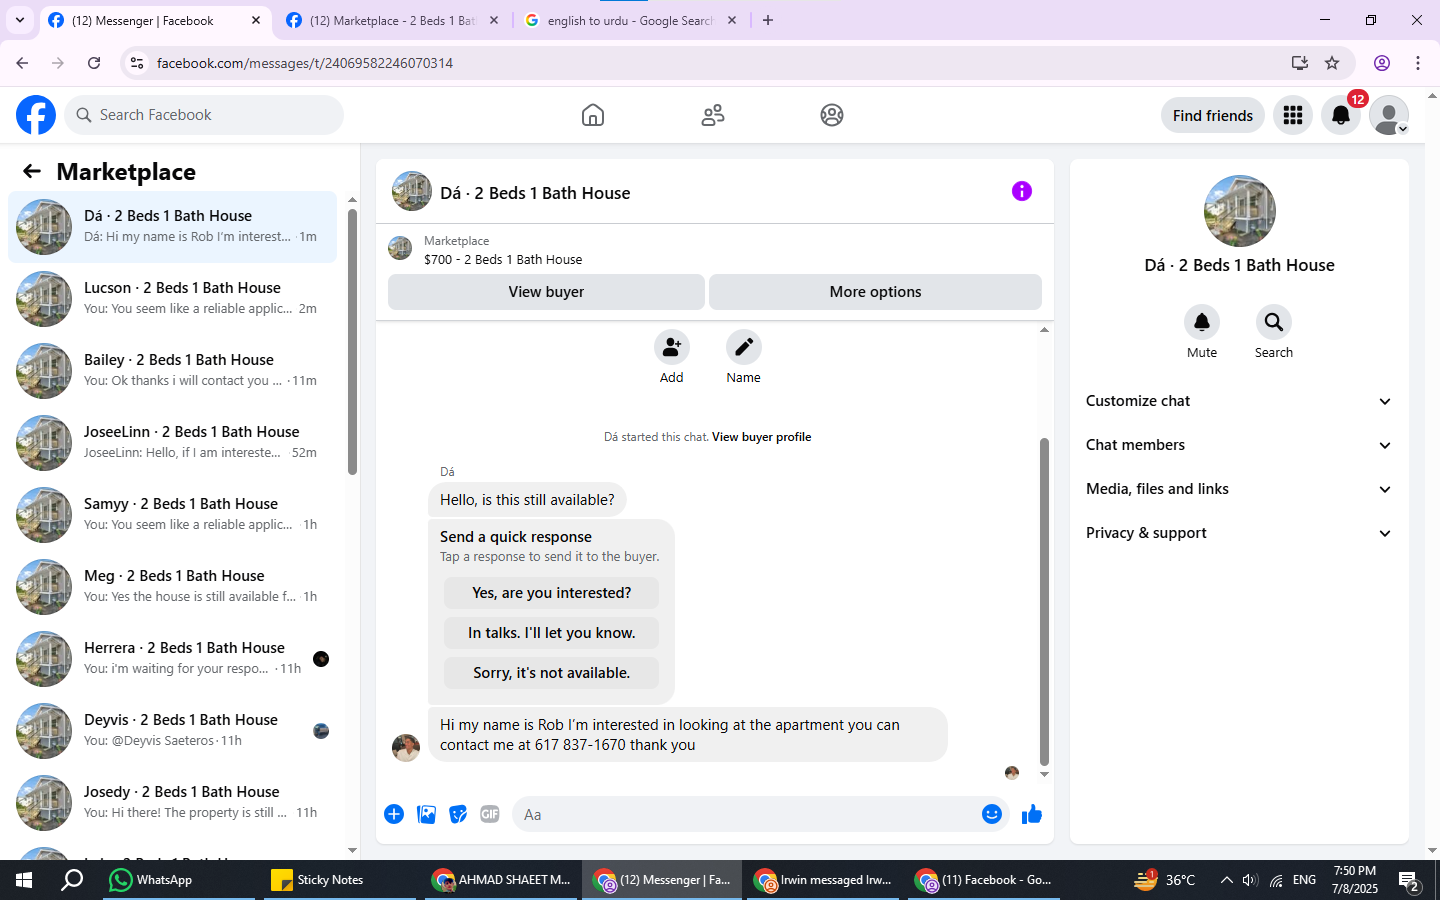Open the Chrome three-dot menu
The height and width of the screenshot is (900, 1440).
point(1418,63)
